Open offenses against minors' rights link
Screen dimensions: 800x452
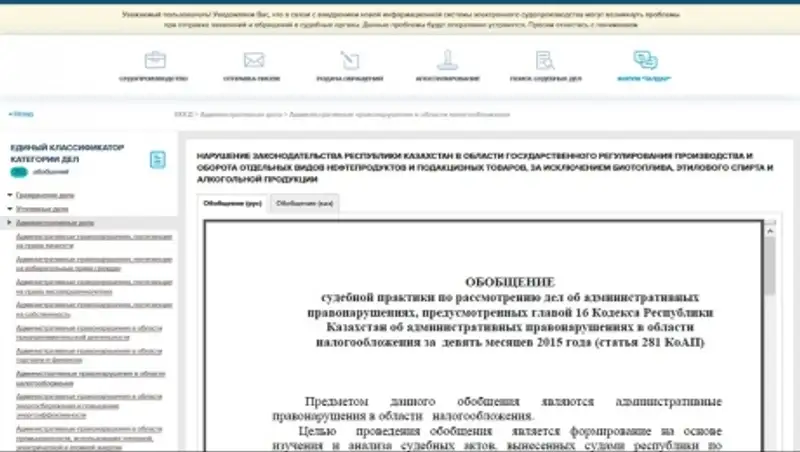[94, 287]
